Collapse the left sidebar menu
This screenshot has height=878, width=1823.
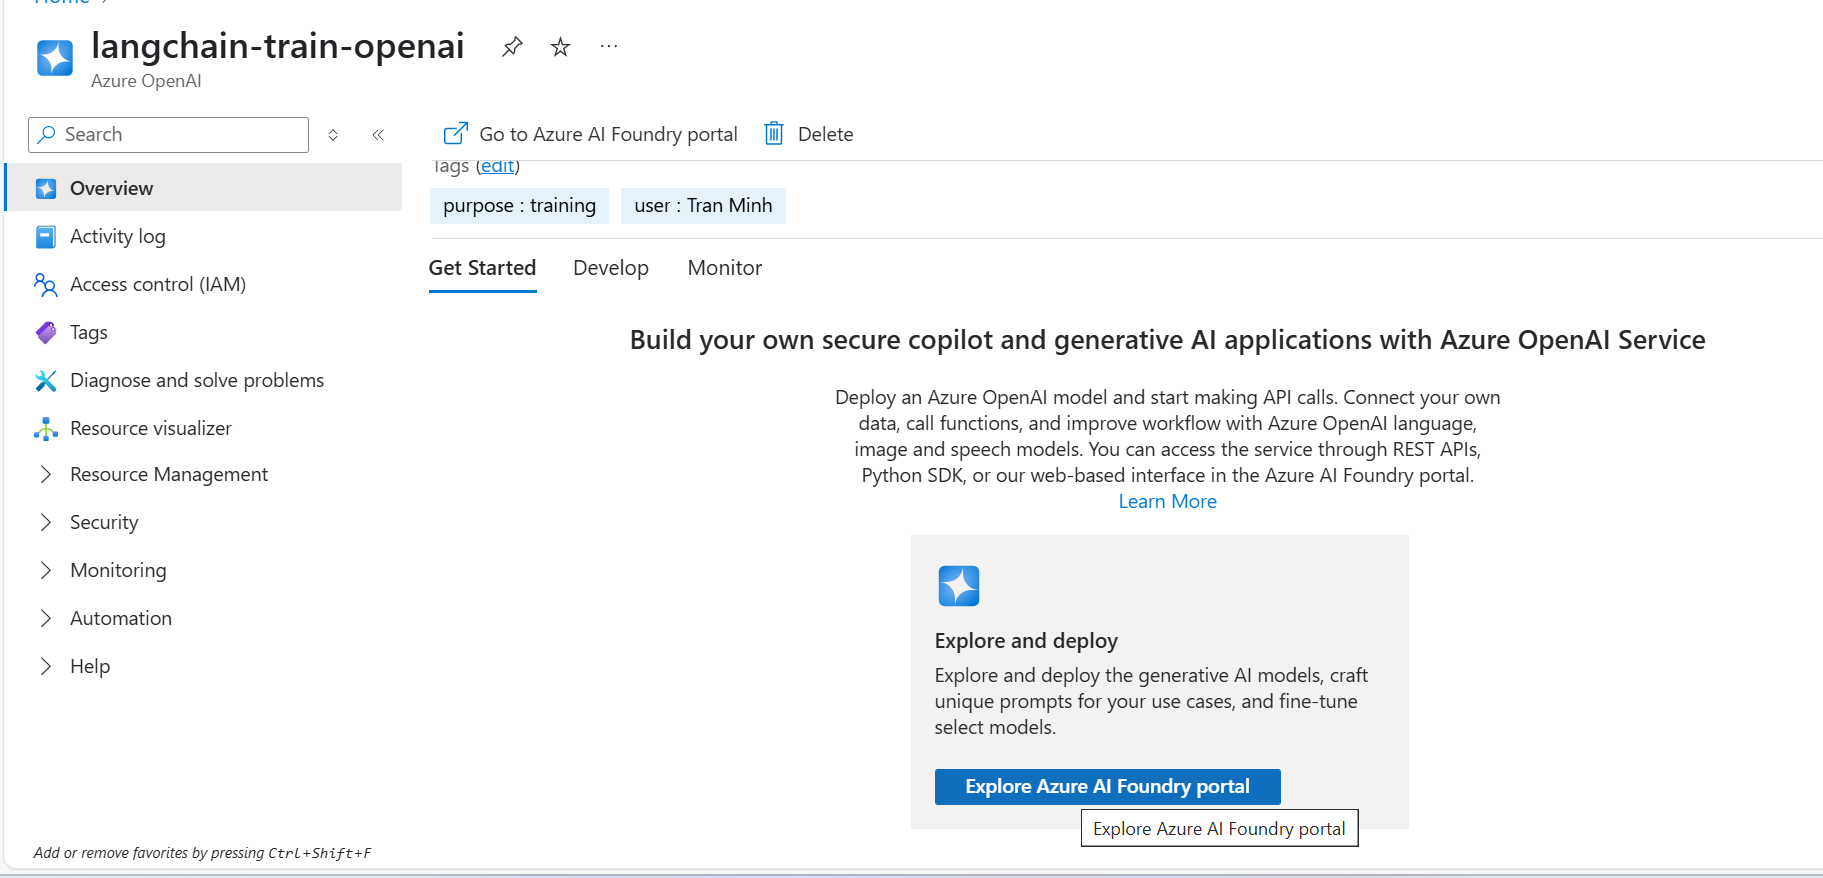(378, 135)
